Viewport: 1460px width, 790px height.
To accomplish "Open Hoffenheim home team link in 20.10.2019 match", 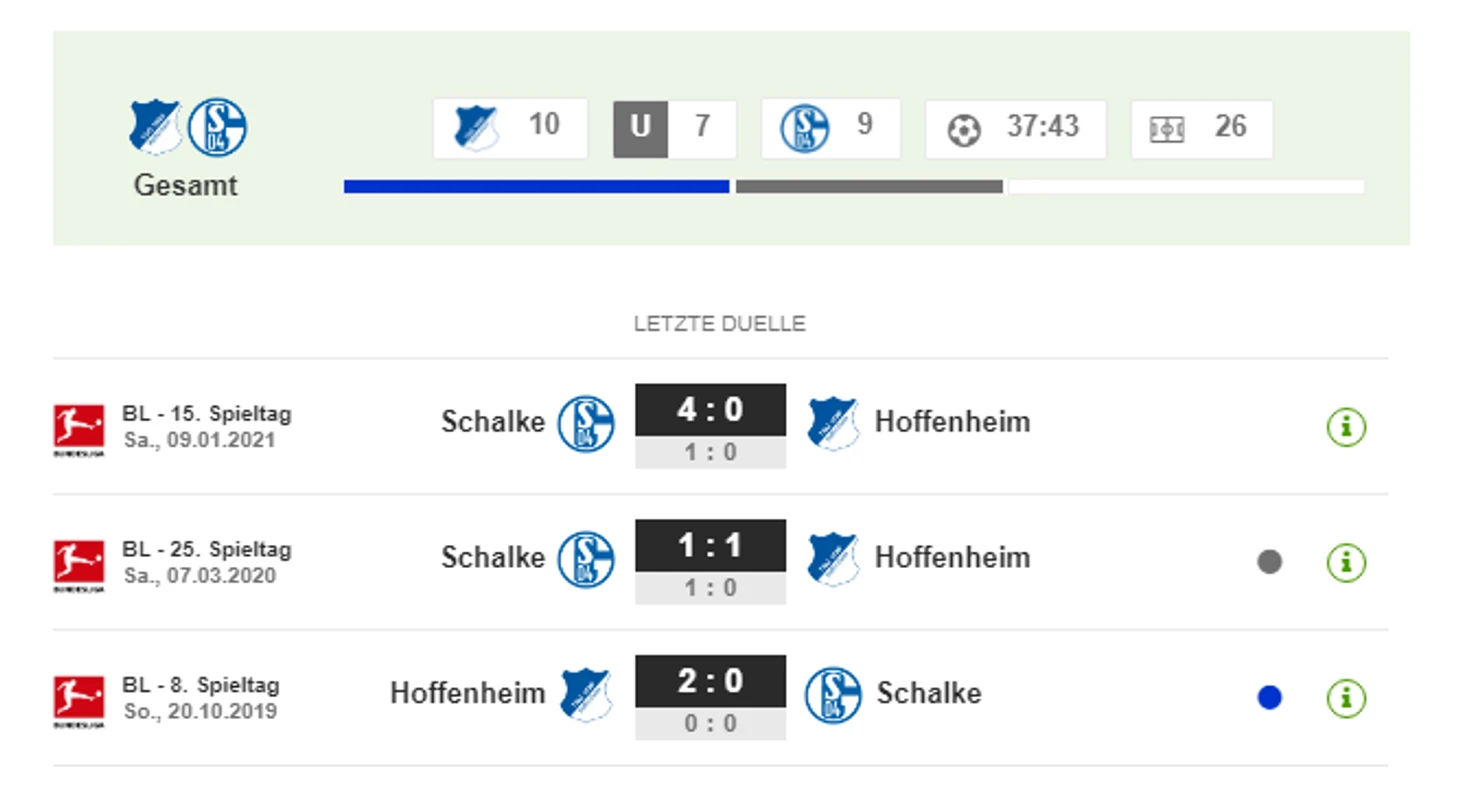I will coord(468,693).
